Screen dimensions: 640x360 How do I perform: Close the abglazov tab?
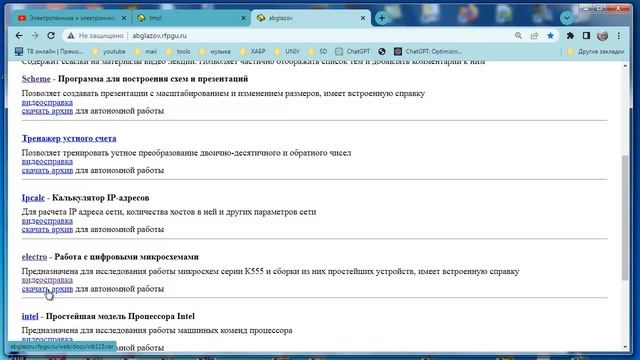pos(363,18)
